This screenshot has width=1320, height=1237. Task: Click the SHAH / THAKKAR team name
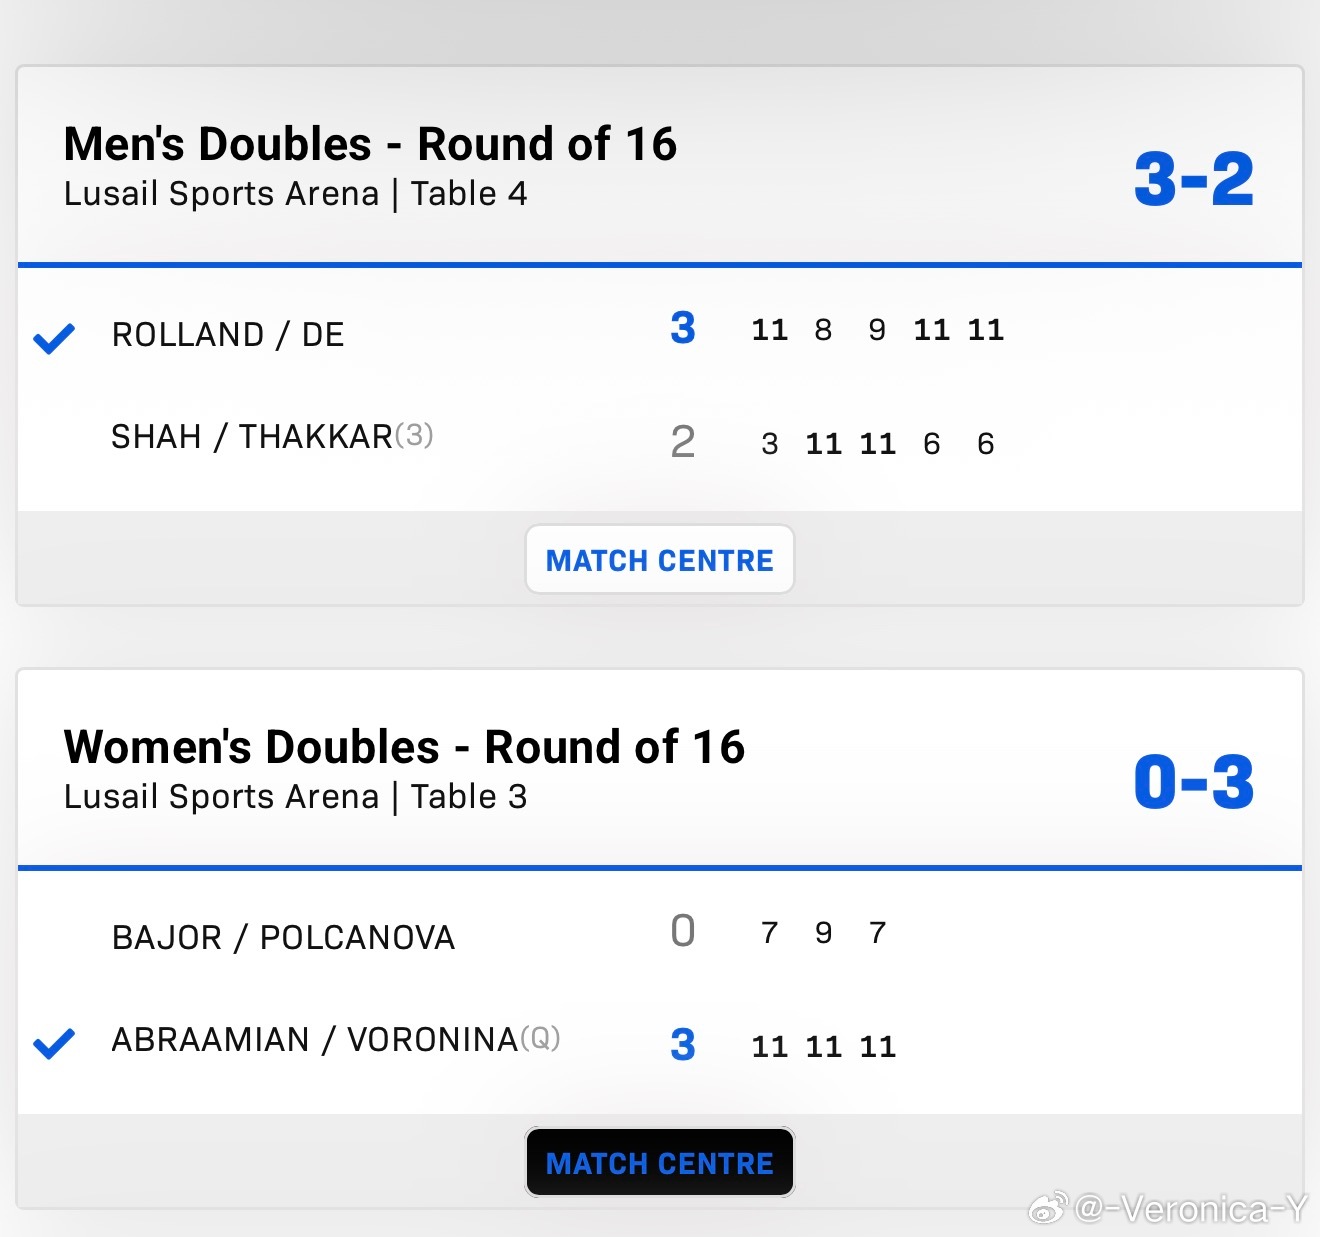(251, 437)
